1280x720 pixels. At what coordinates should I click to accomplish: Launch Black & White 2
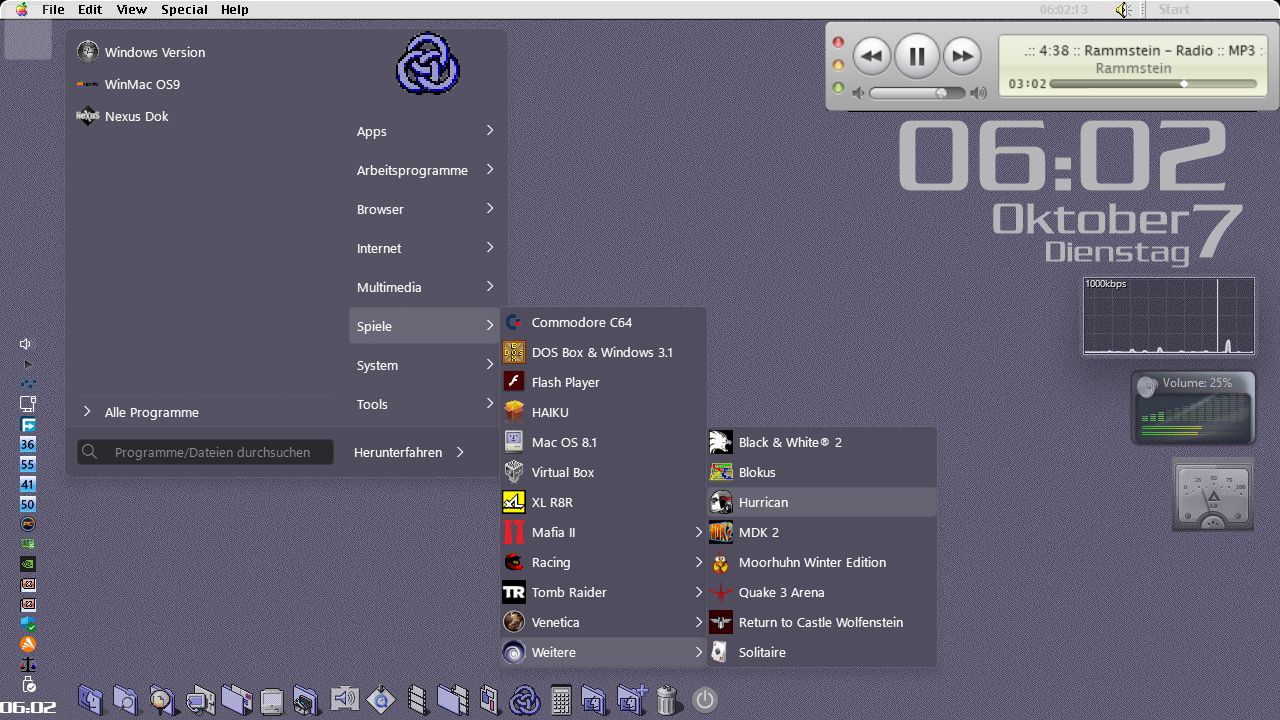coord(822,442)
